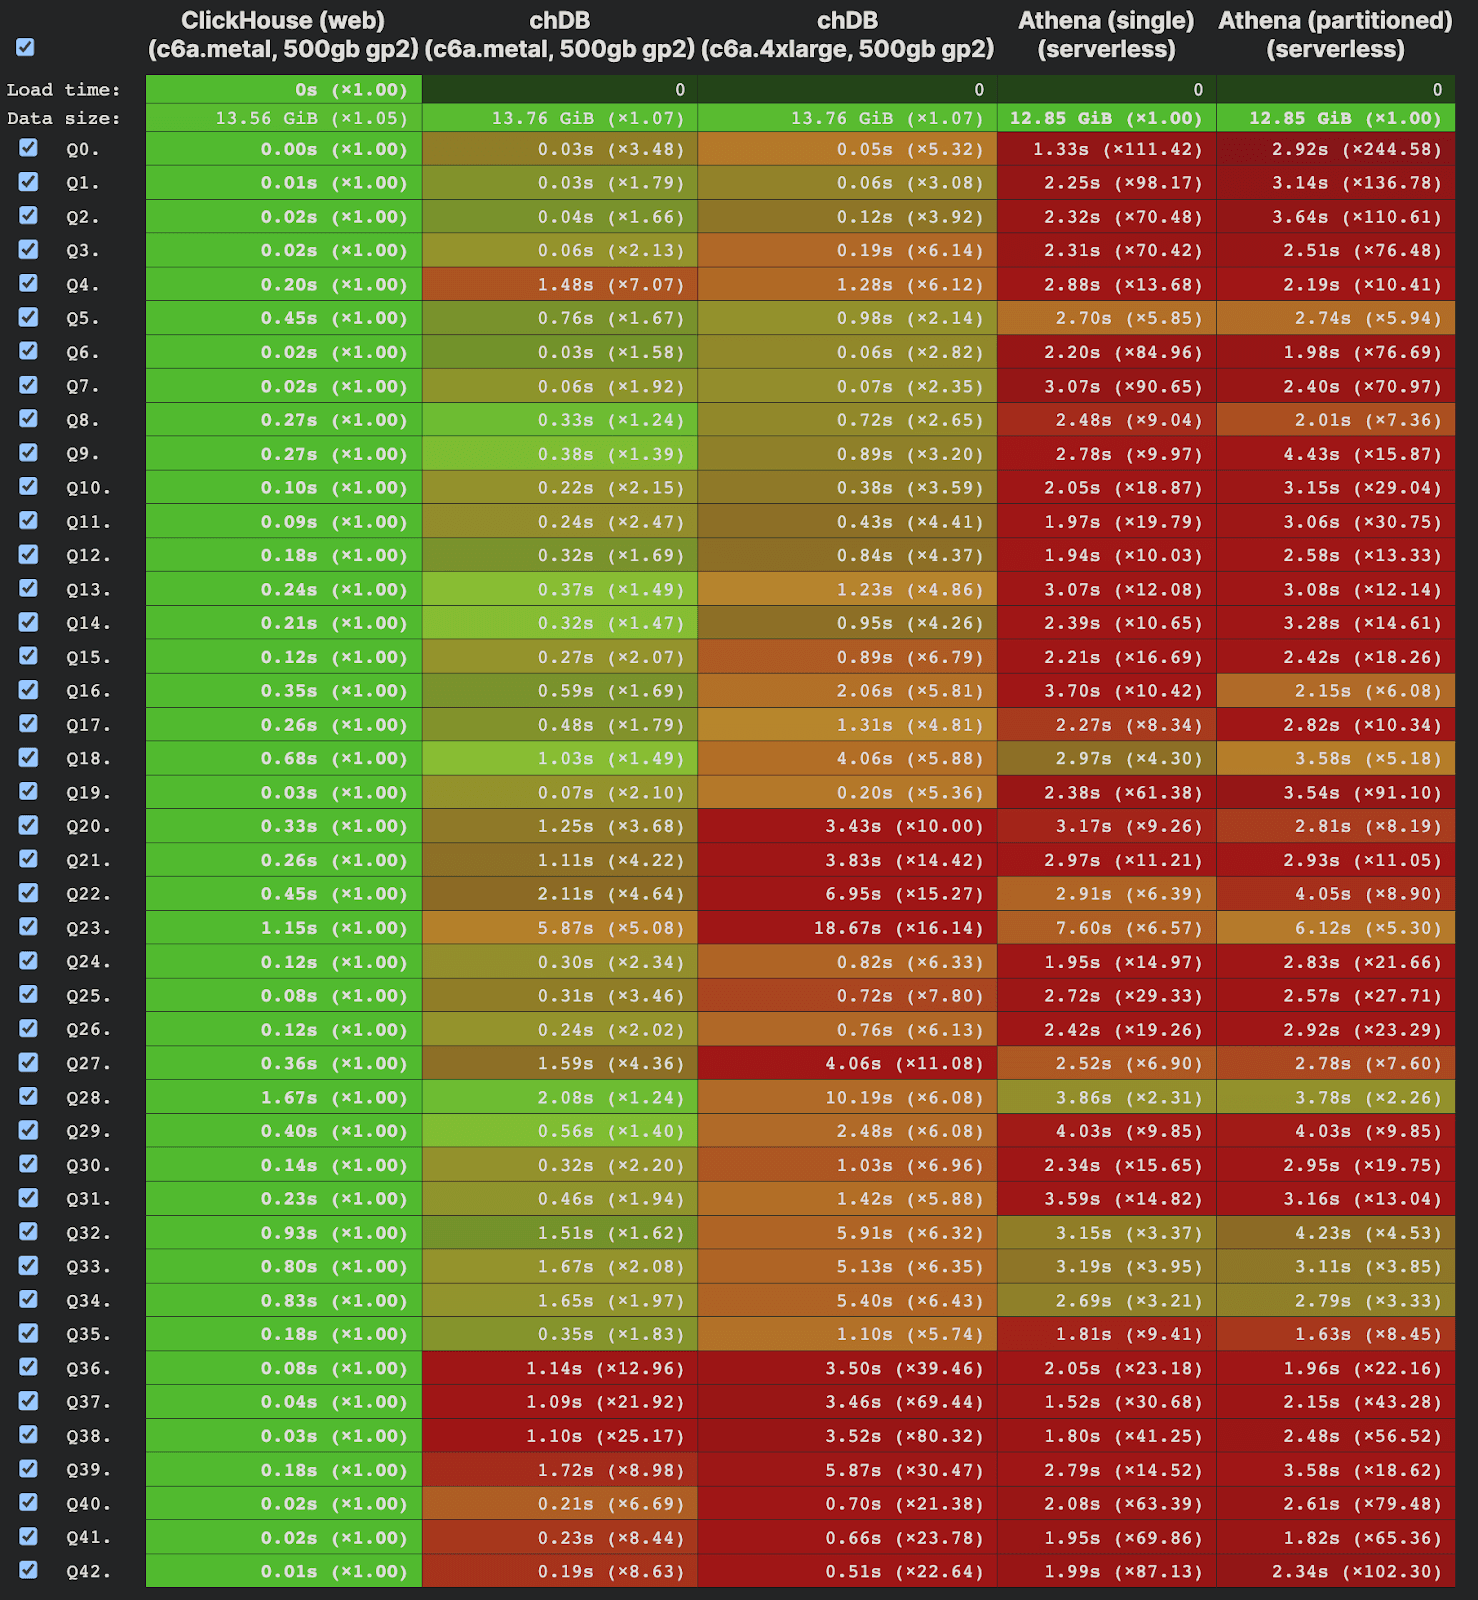The height and width of the screenshot is (1600, 1478).
Task: Toggle the Q33 query checkbox
Action: (x=28, y=1265)
